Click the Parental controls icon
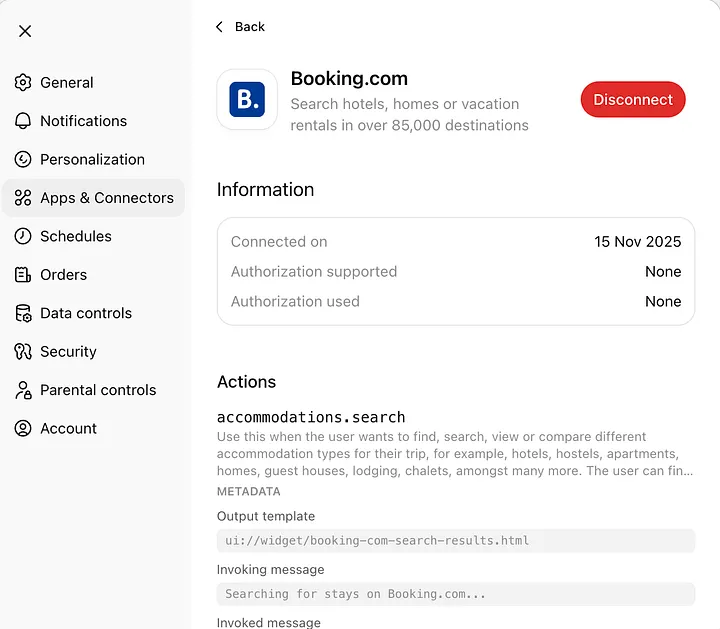The image size is (720, 629). coord(23,390)
